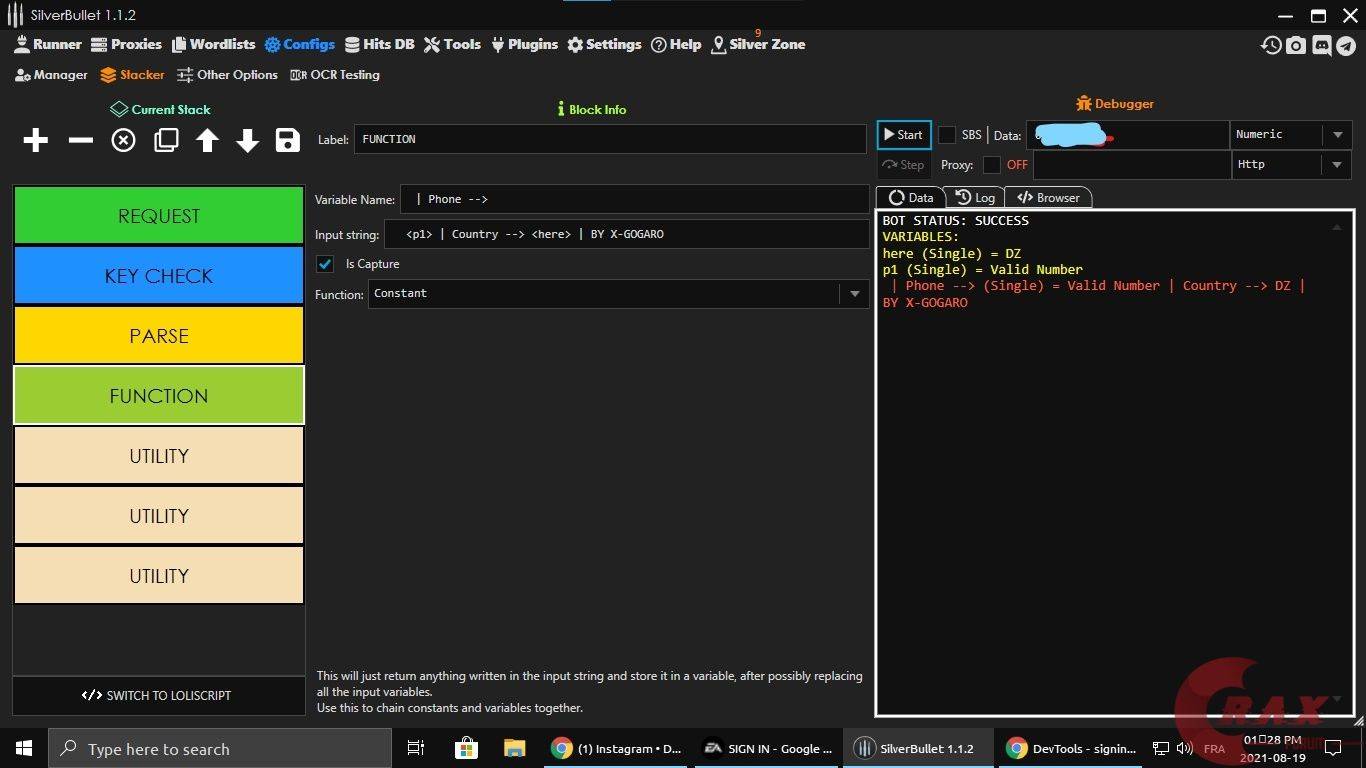The width and height of the screenshot is (1366, 768).
Task: Save config using floppy disk icon
Action: [x=288, y=141]
